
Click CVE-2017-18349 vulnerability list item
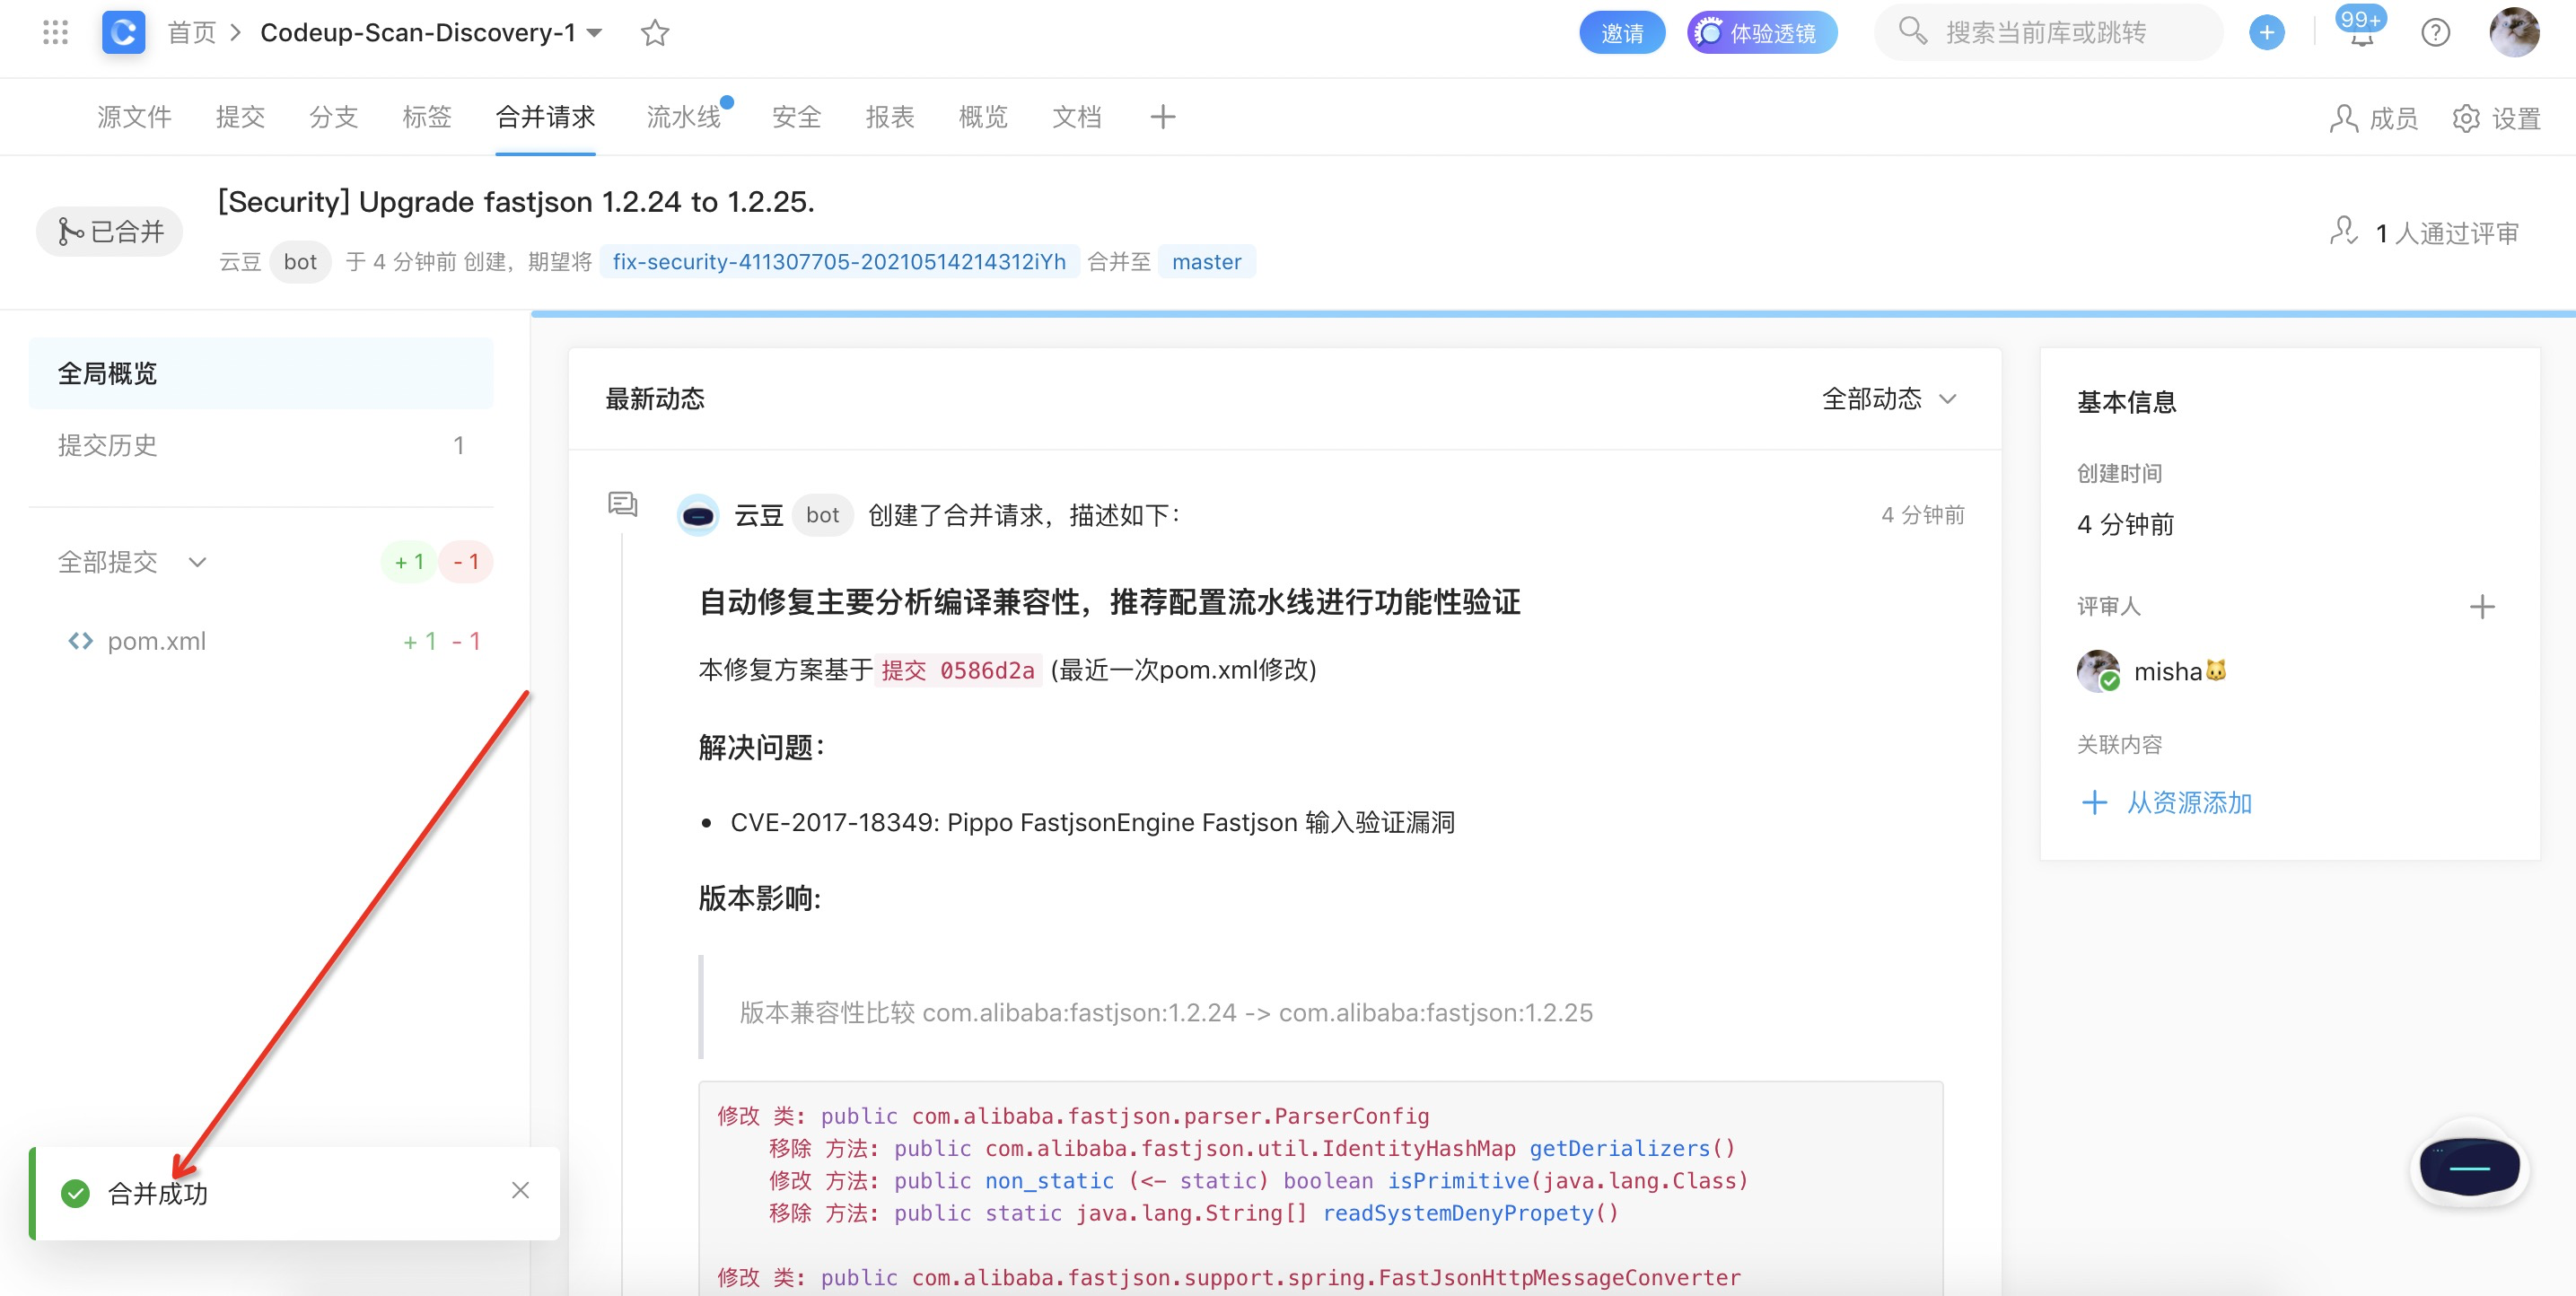click(x=1092, y=822)
